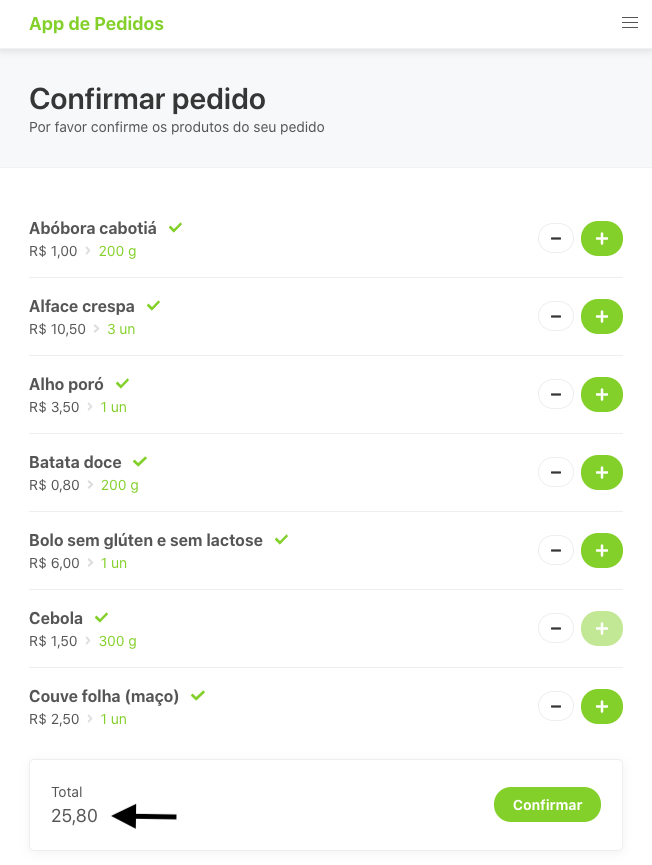Decrease the Cebola amount
Viewport: 652px width, 865px height.
click(x=556, y=628)
